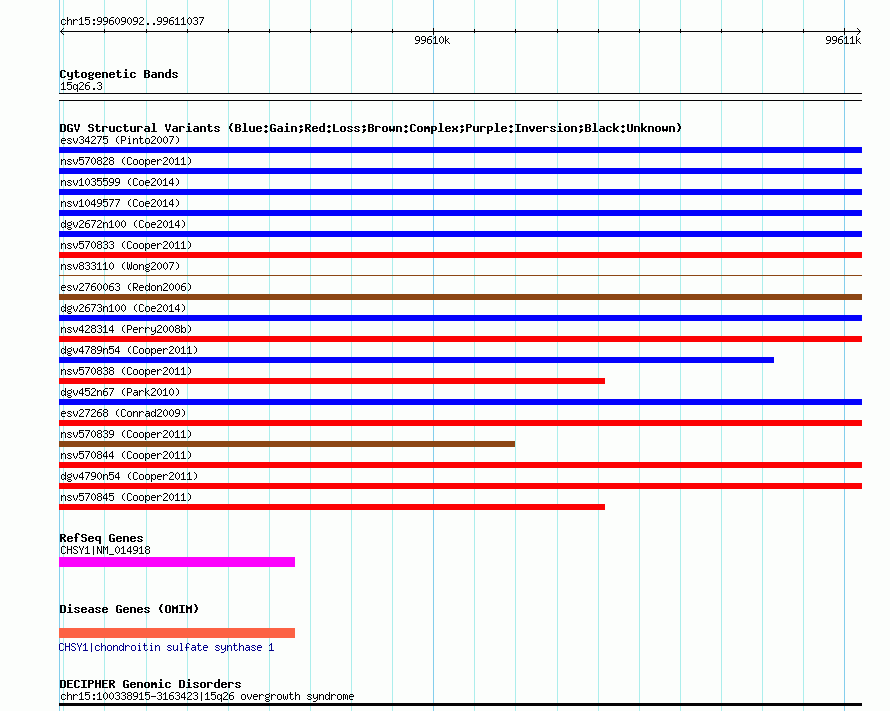890x711 pixels.
Task: Click the red nsv570838 (Cooper2011) loss bar
Action: [332, 381]
